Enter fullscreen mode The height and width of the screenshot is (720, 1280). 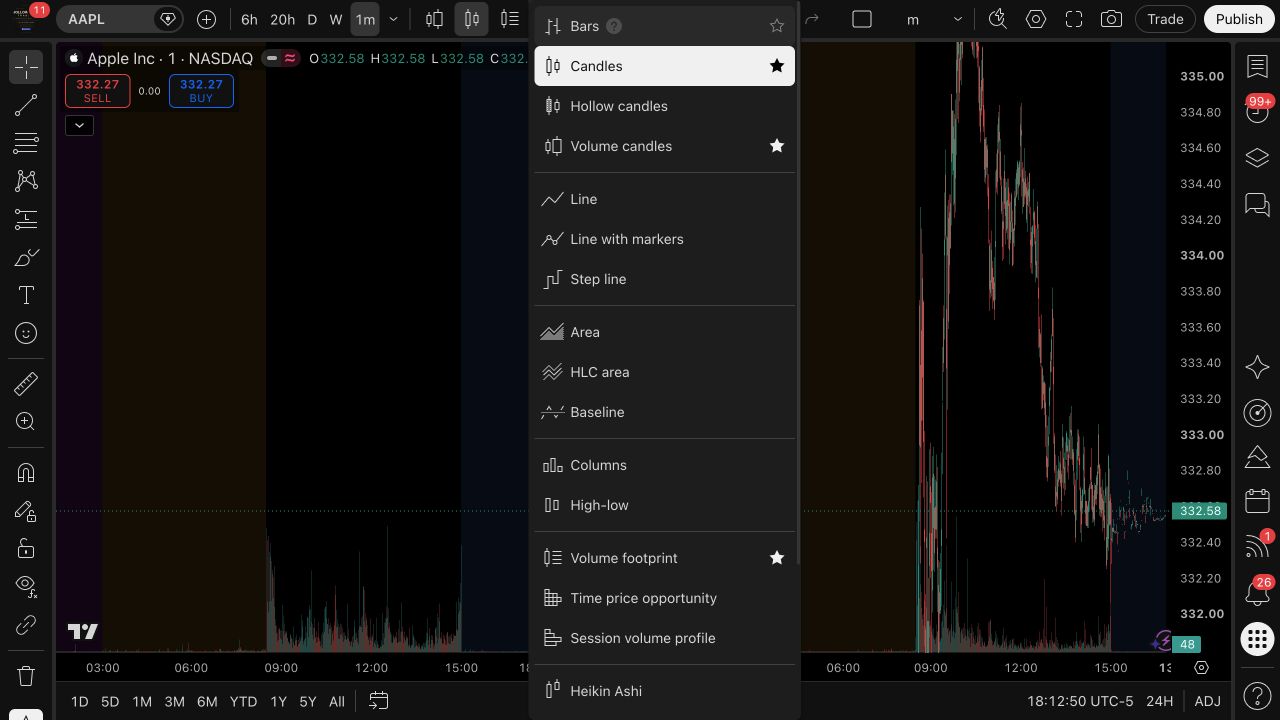pyautogui.click(x=1073, y=19)
